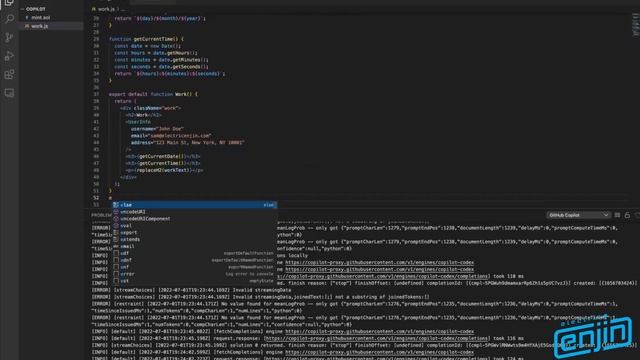Click the editor minimap at right edge
Screen dimensions: 640x360
pos(635,24)
